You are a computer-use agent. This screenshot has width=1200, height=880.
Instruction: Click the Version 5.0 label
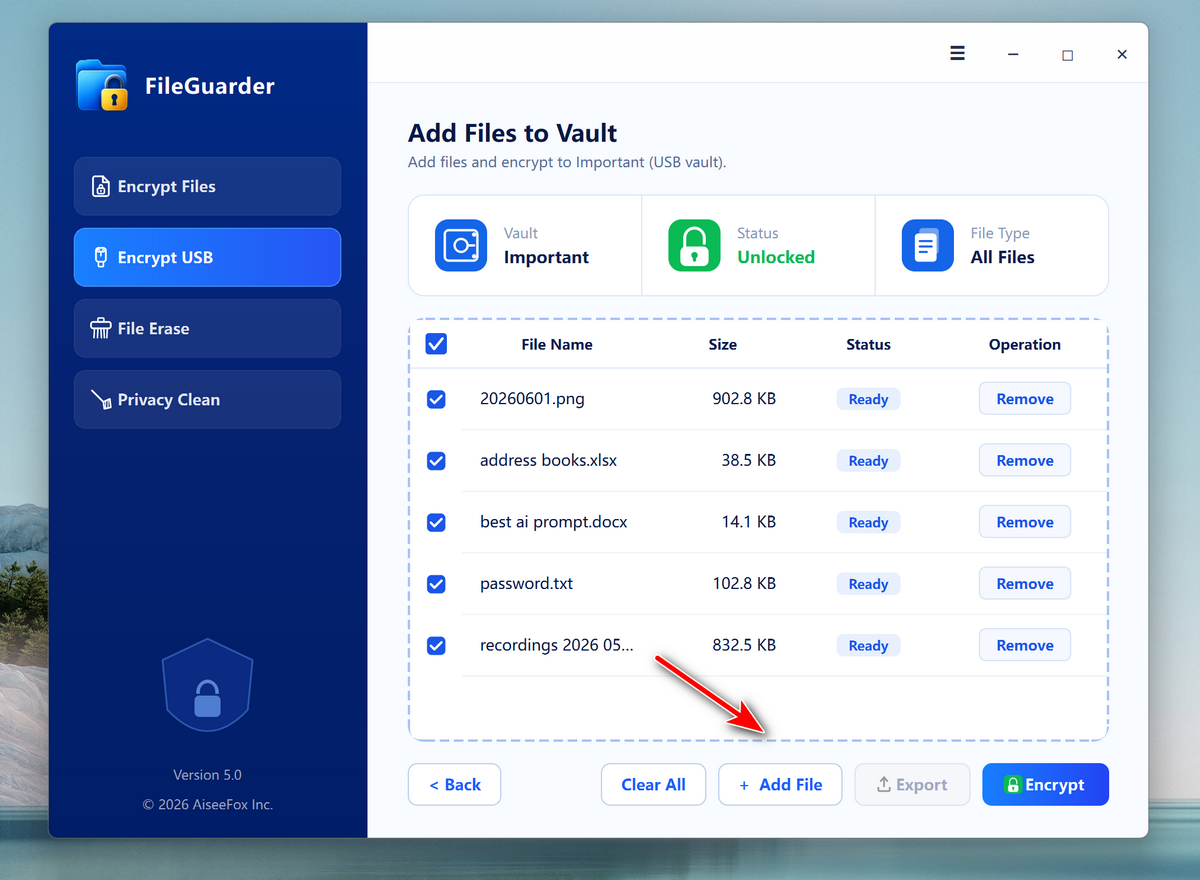[207, 775]
